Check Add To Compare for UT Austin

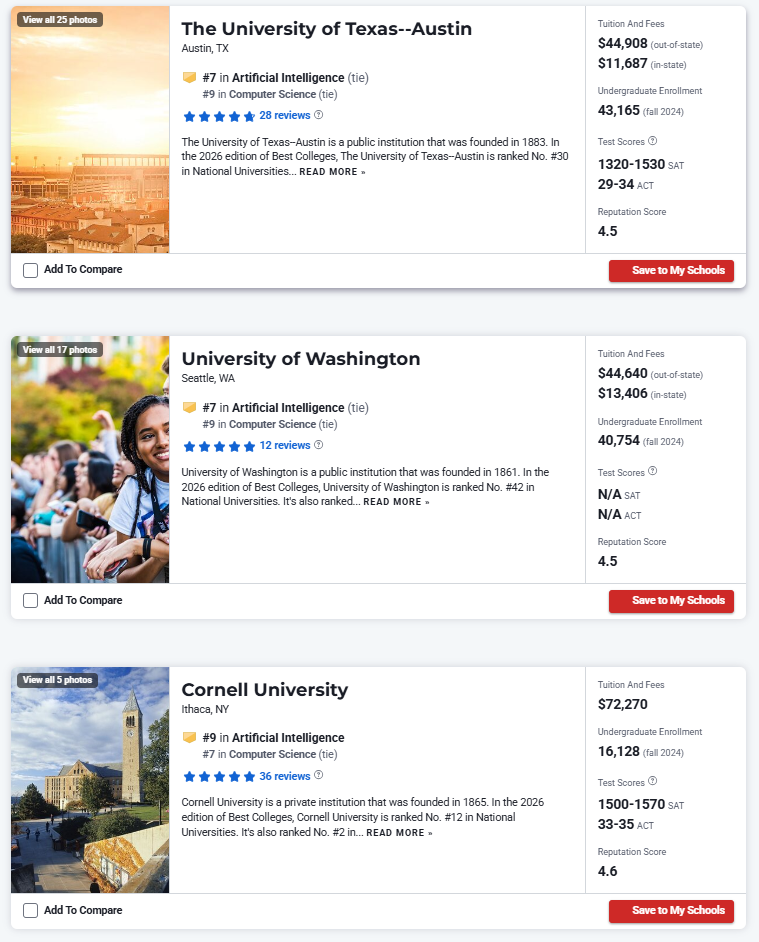(x=30, y=270)
